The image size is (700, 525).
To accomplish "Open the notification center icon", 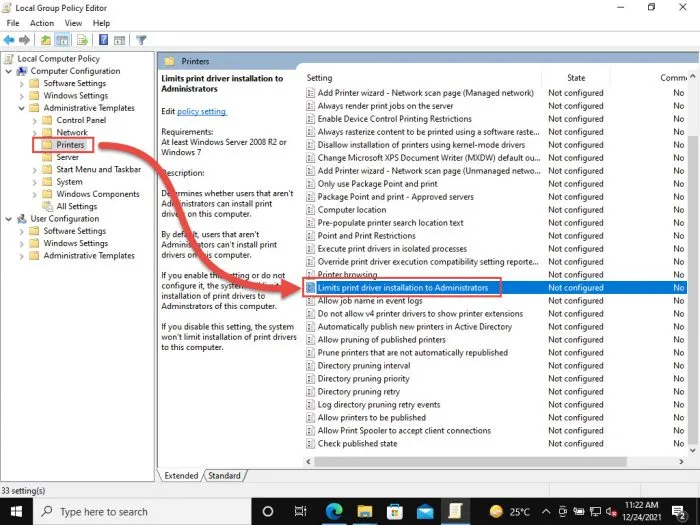I will pos(679,512).
